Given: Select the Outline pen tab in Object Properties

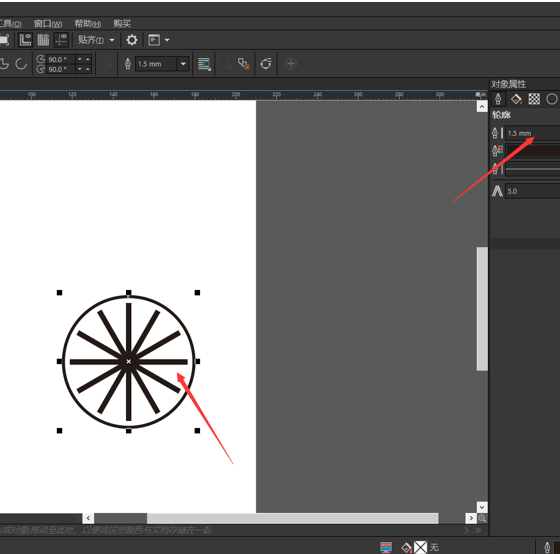Looking at the screenshot, I should [x=498, y=99].
